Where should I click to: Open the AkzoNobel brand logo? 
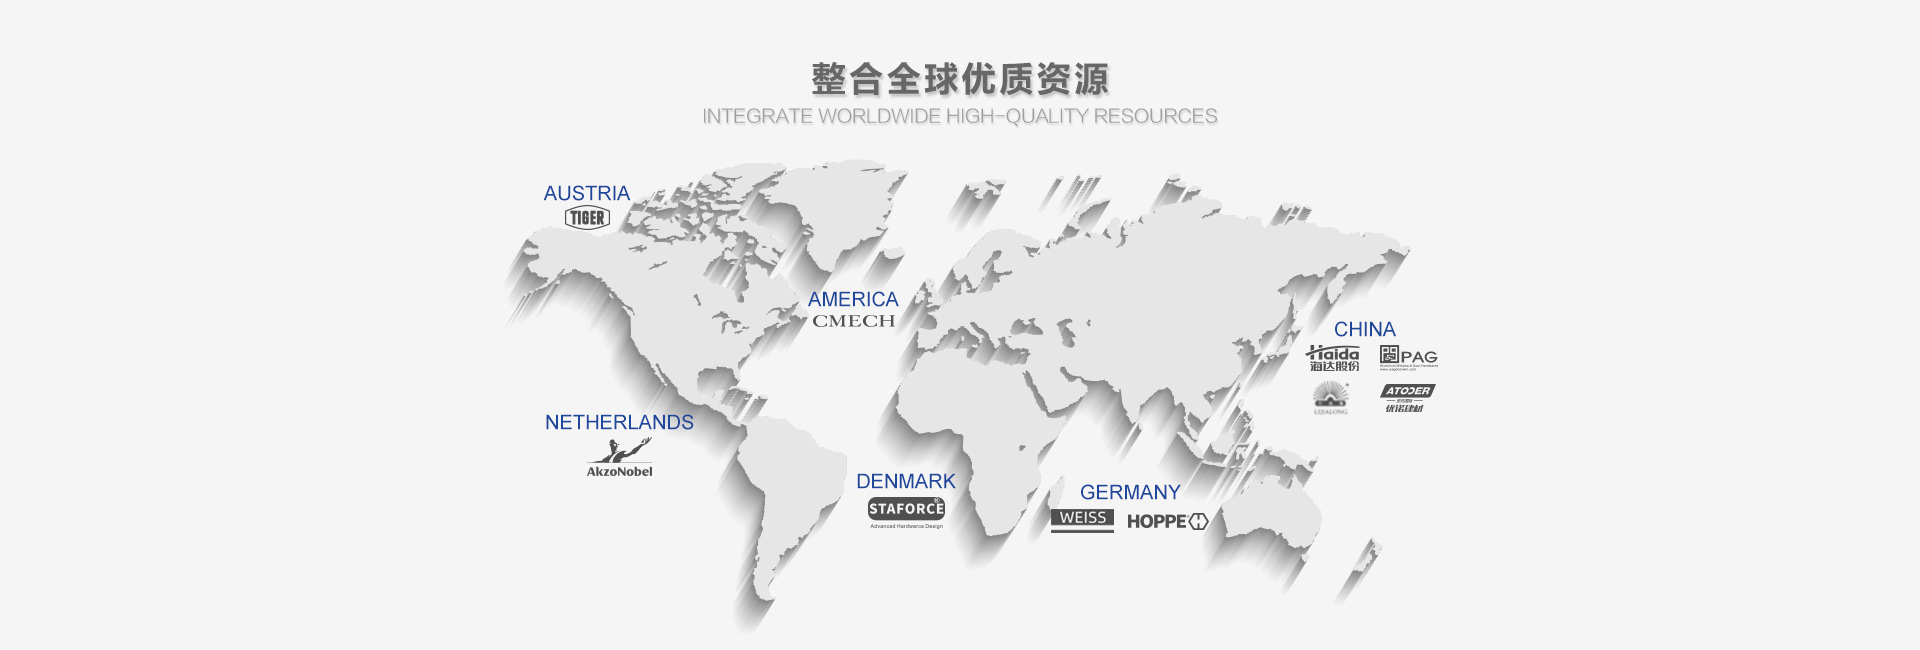[x=619, y=459]
